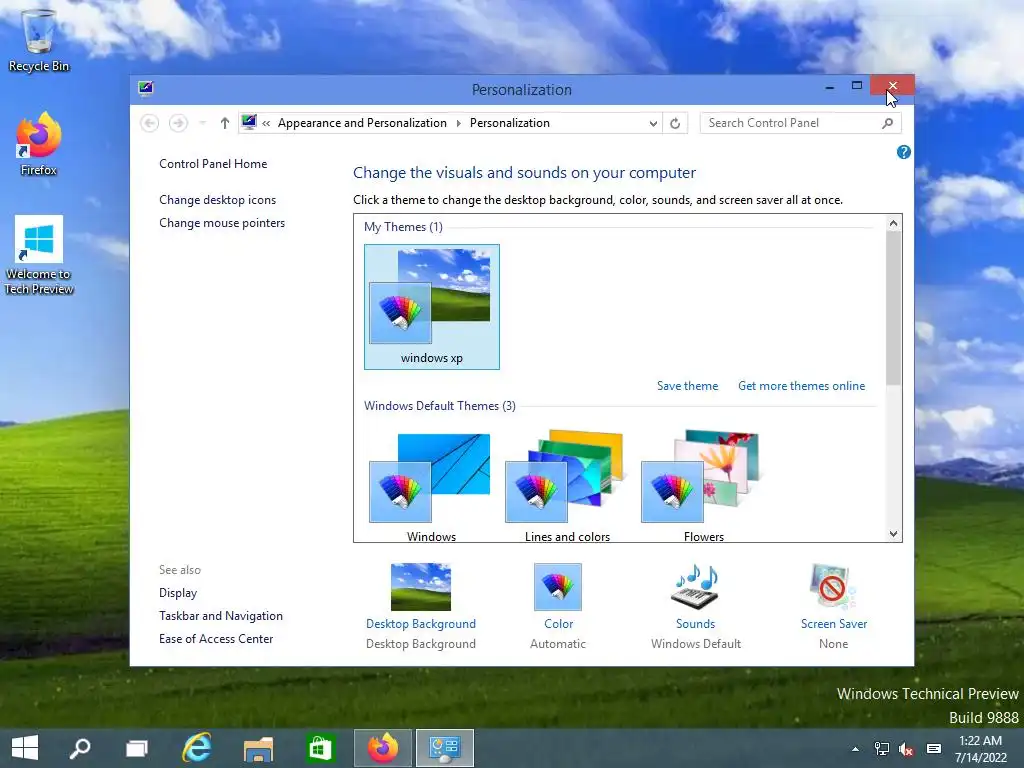The width and height of the screenshot is (1024, 768).
Task: Click the Screen Saver link label
Action: (x=834, y=624)
